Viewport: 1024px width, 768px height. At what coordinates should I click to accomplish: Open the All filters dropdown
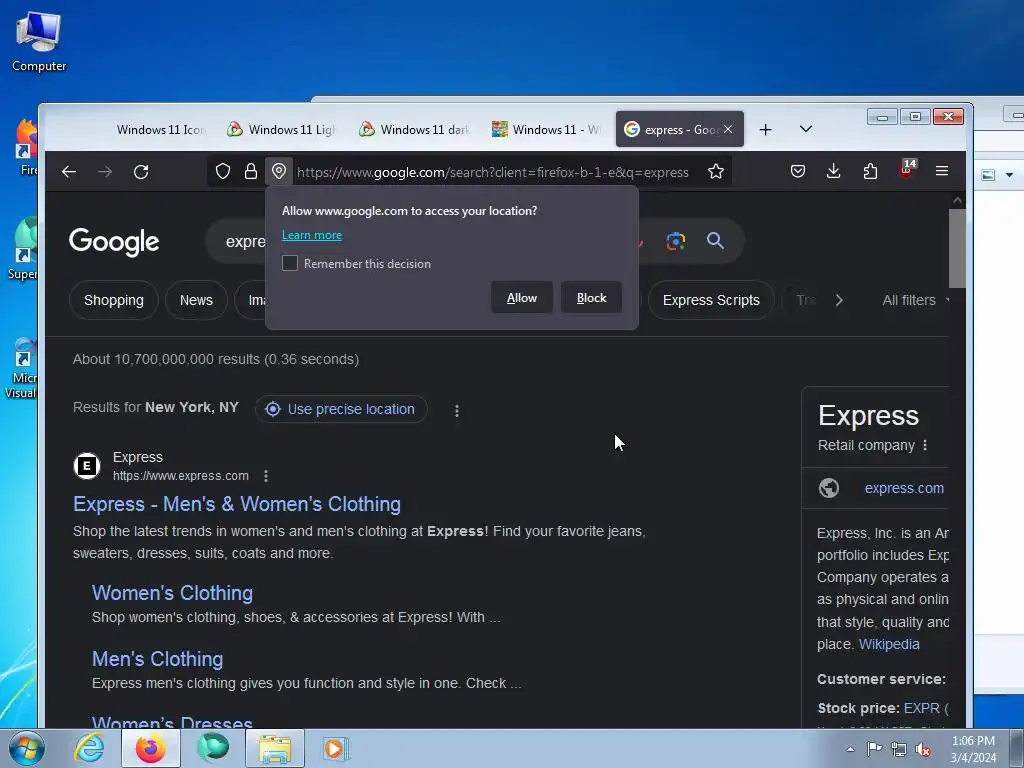915,300
